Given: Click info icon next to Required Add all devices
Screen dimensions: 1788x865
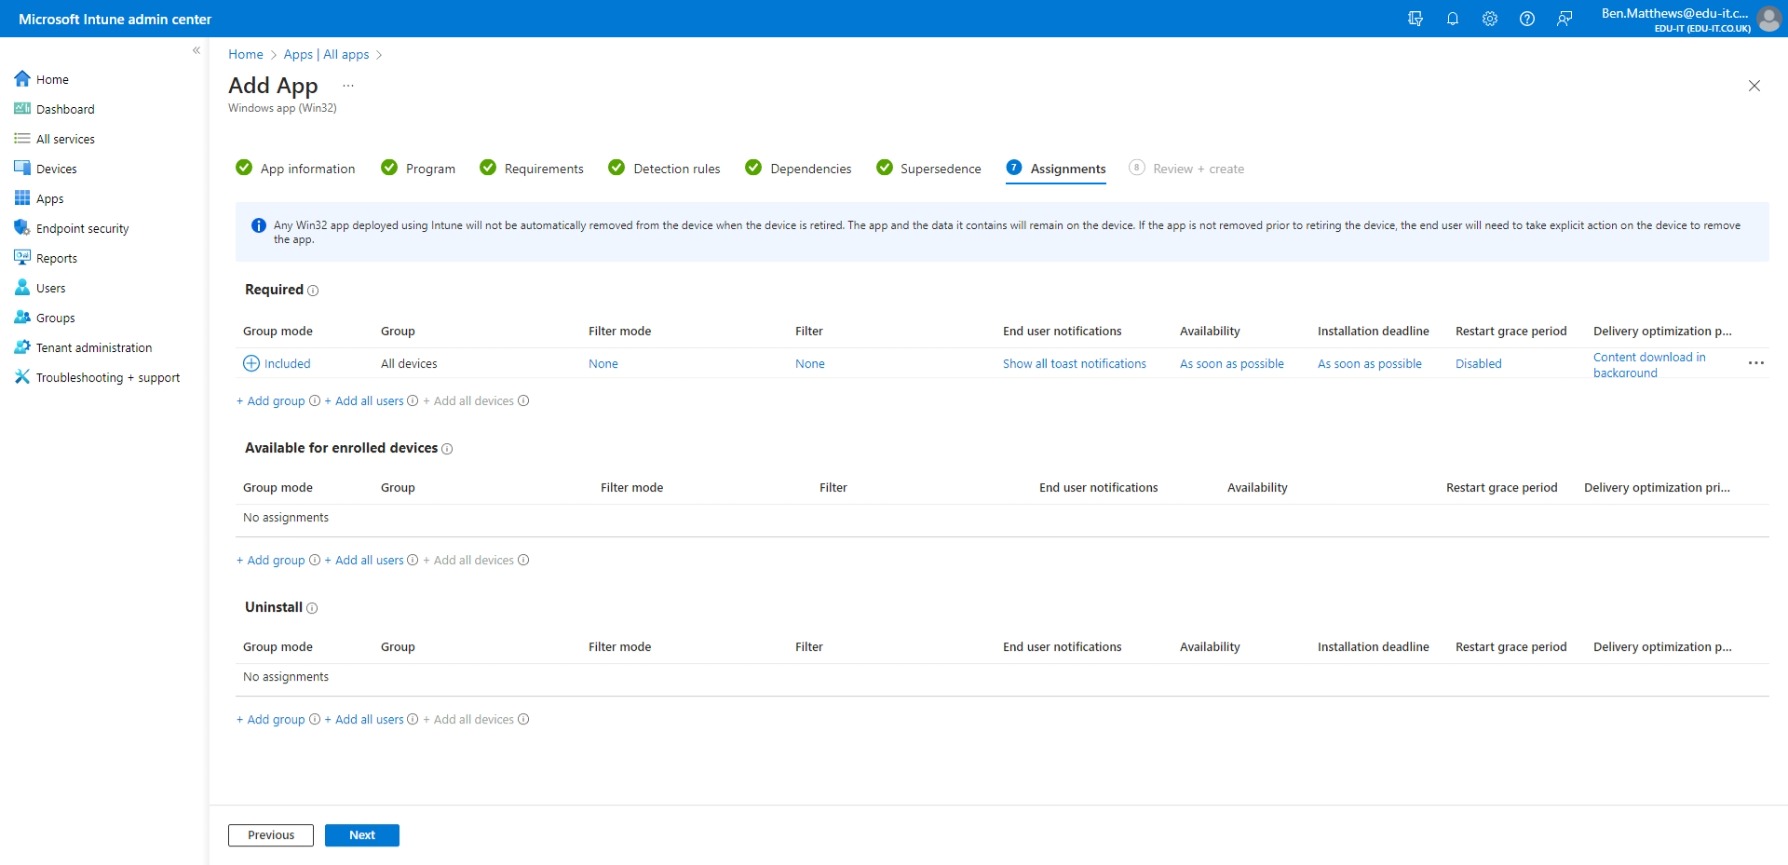Looking at the screenshot, I should [x=523, y=401].
